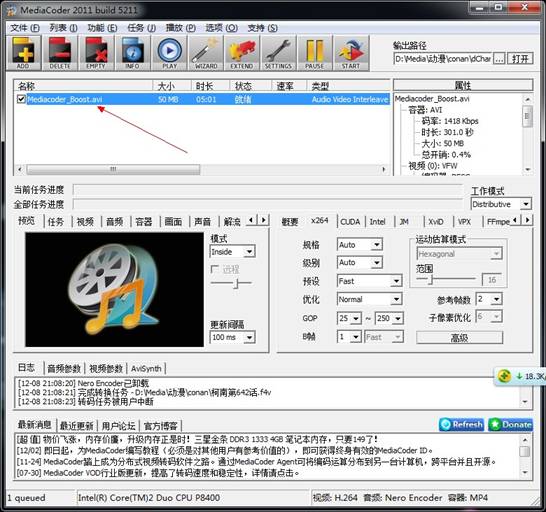Viewport: 546px width, 512px height.
Task: Switch to the 音频 tab
Action: [115, 222]
